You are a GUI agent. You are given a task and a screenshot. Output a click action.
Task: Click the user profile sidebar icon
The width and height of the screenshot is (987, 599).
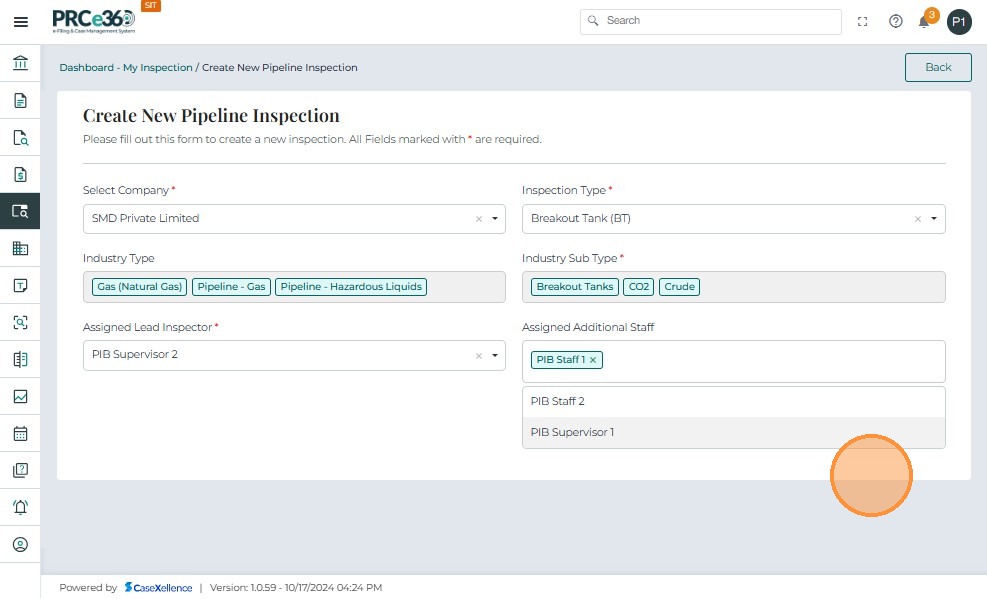pos(20,545)
